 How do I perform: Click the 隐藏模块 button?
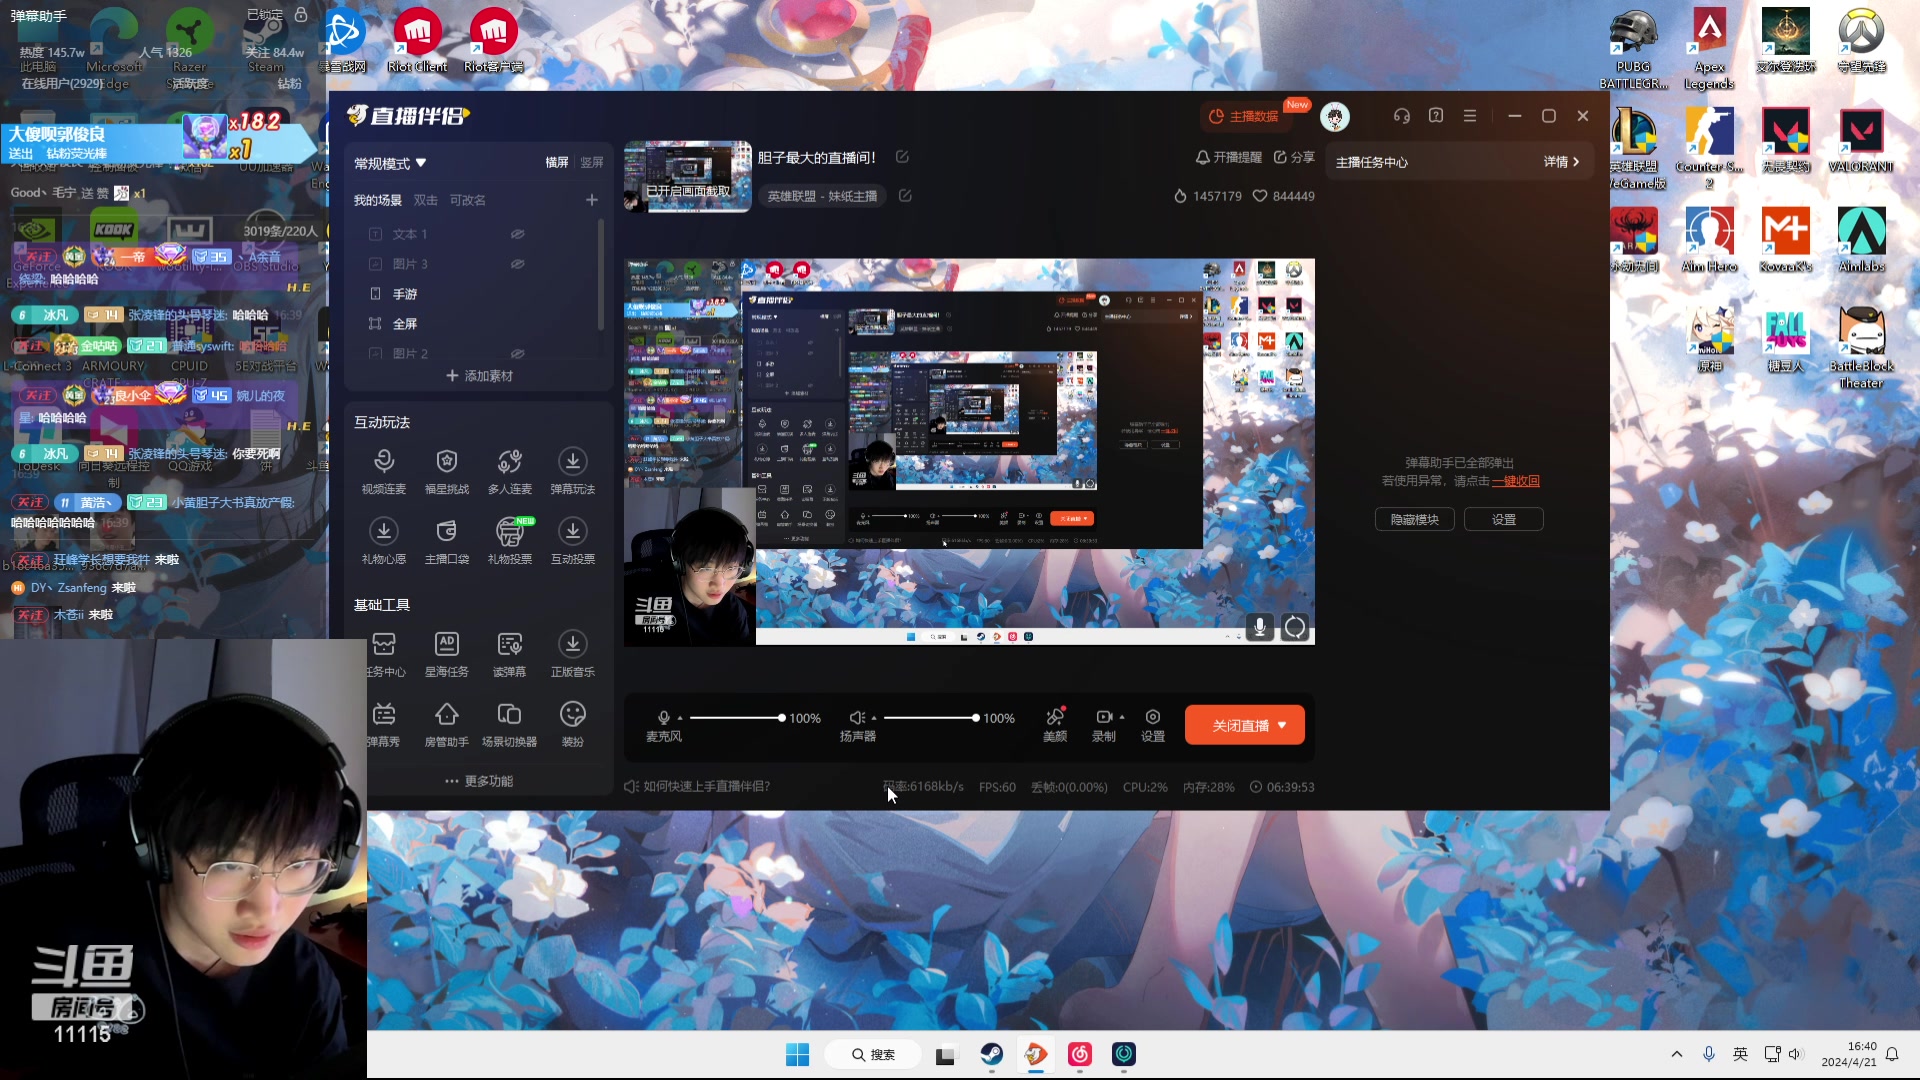click(x=1414, y=519)
